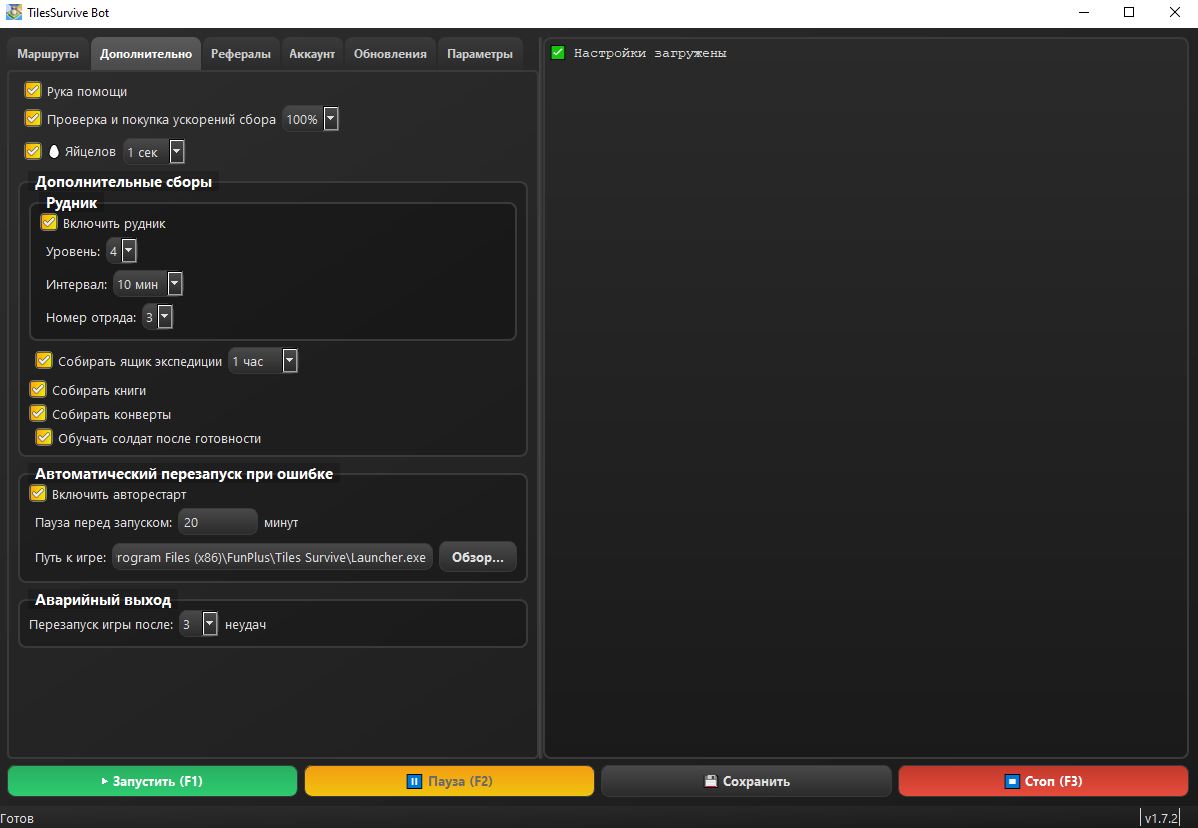1198x828 pixels.
Task: Click the Автоматический перезапуск при ошибке heading
Action: click(184, 474)
